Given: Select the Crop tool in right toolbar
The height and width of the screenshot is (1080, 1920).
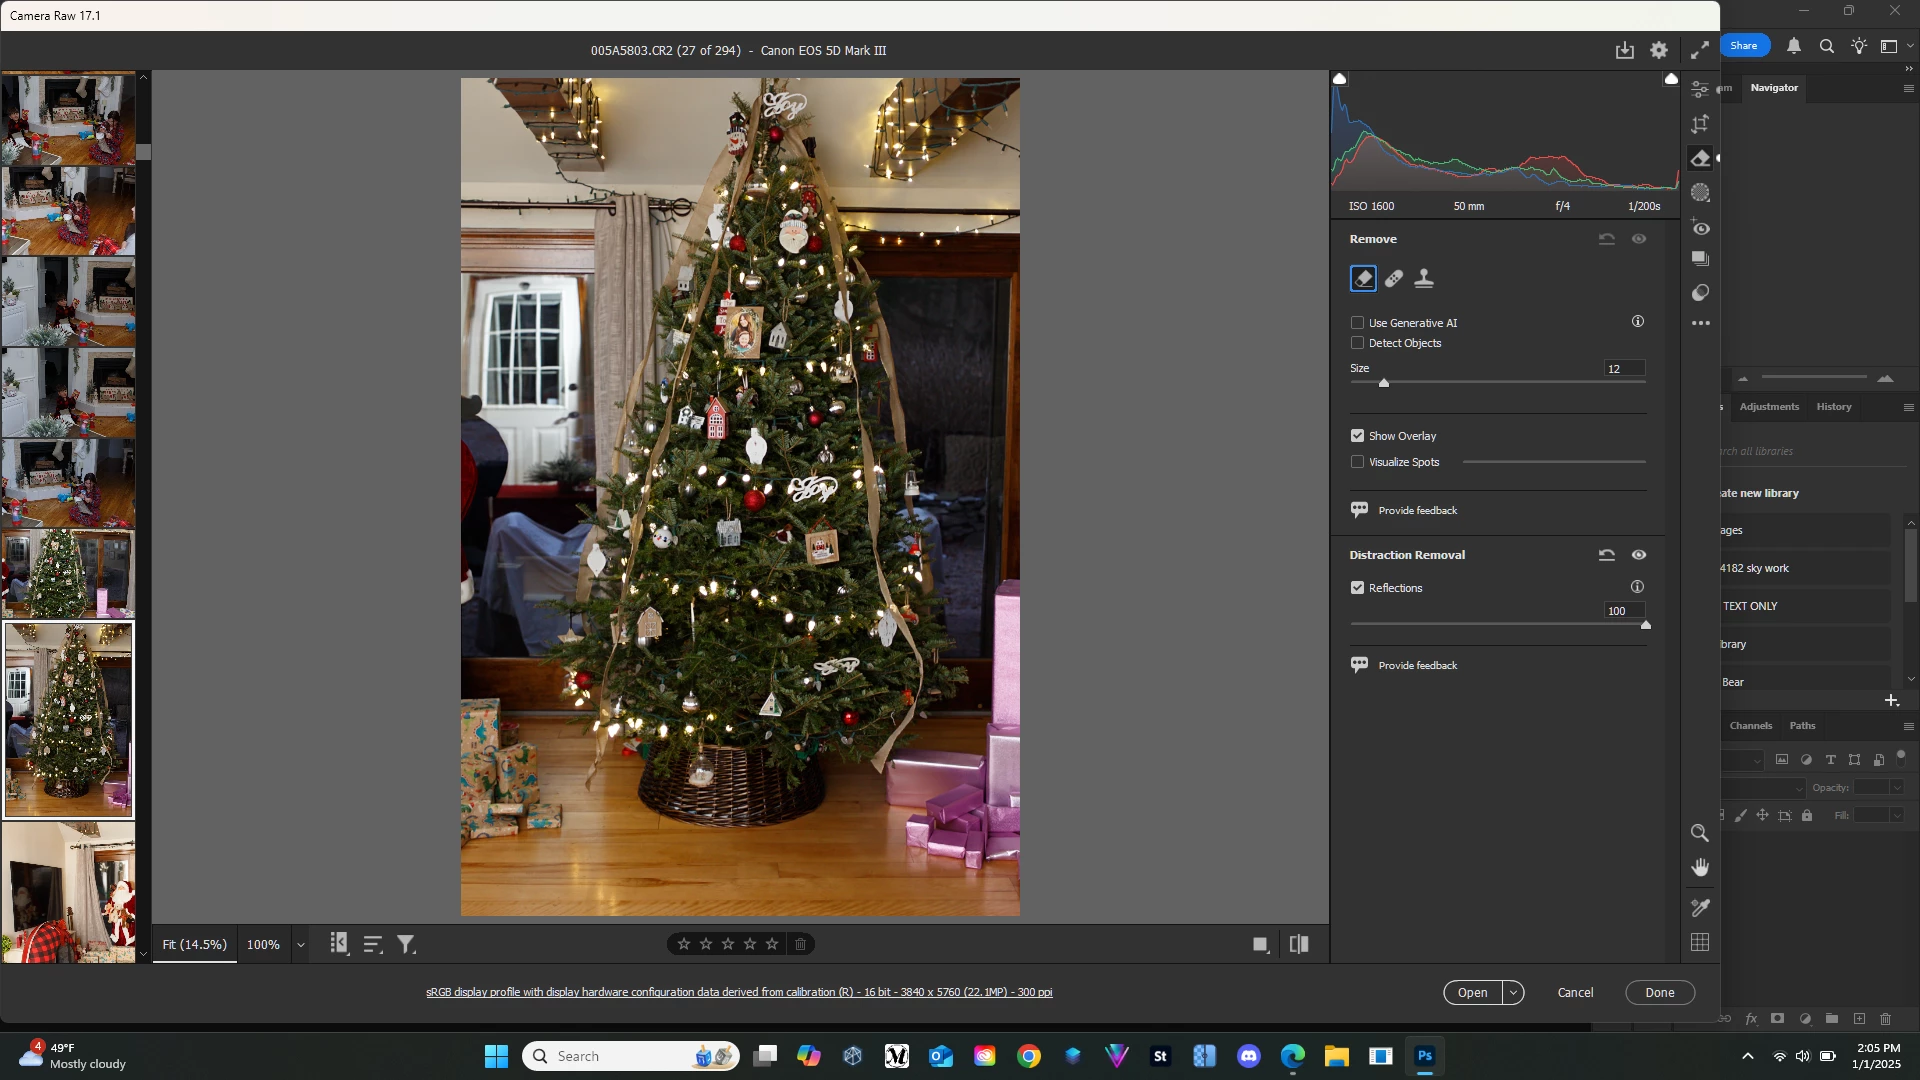Looking at the screenshot, I should (1700, 124).
